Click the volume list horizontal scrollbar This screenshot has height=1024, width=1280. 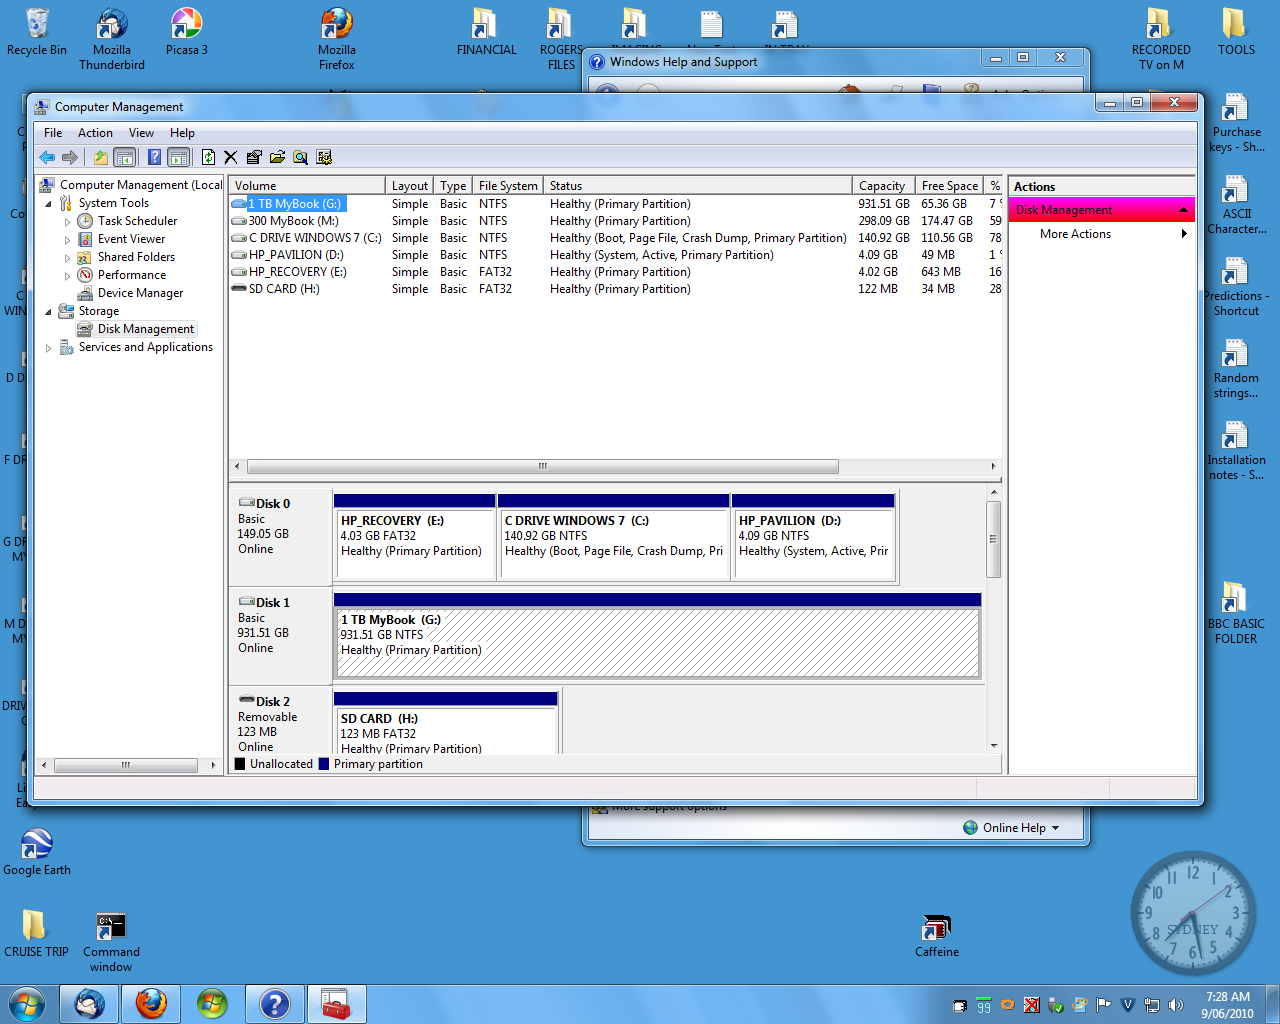[543, 466]
